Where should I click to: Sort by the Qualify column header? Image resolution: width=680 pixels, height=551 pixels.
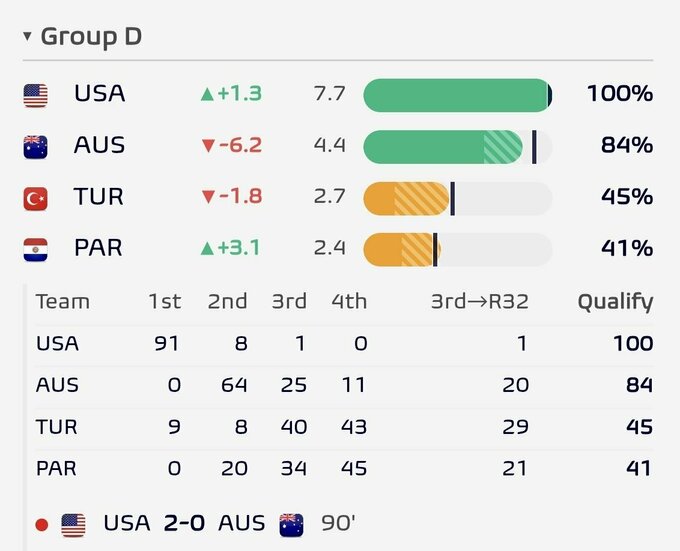pos(615,302)
